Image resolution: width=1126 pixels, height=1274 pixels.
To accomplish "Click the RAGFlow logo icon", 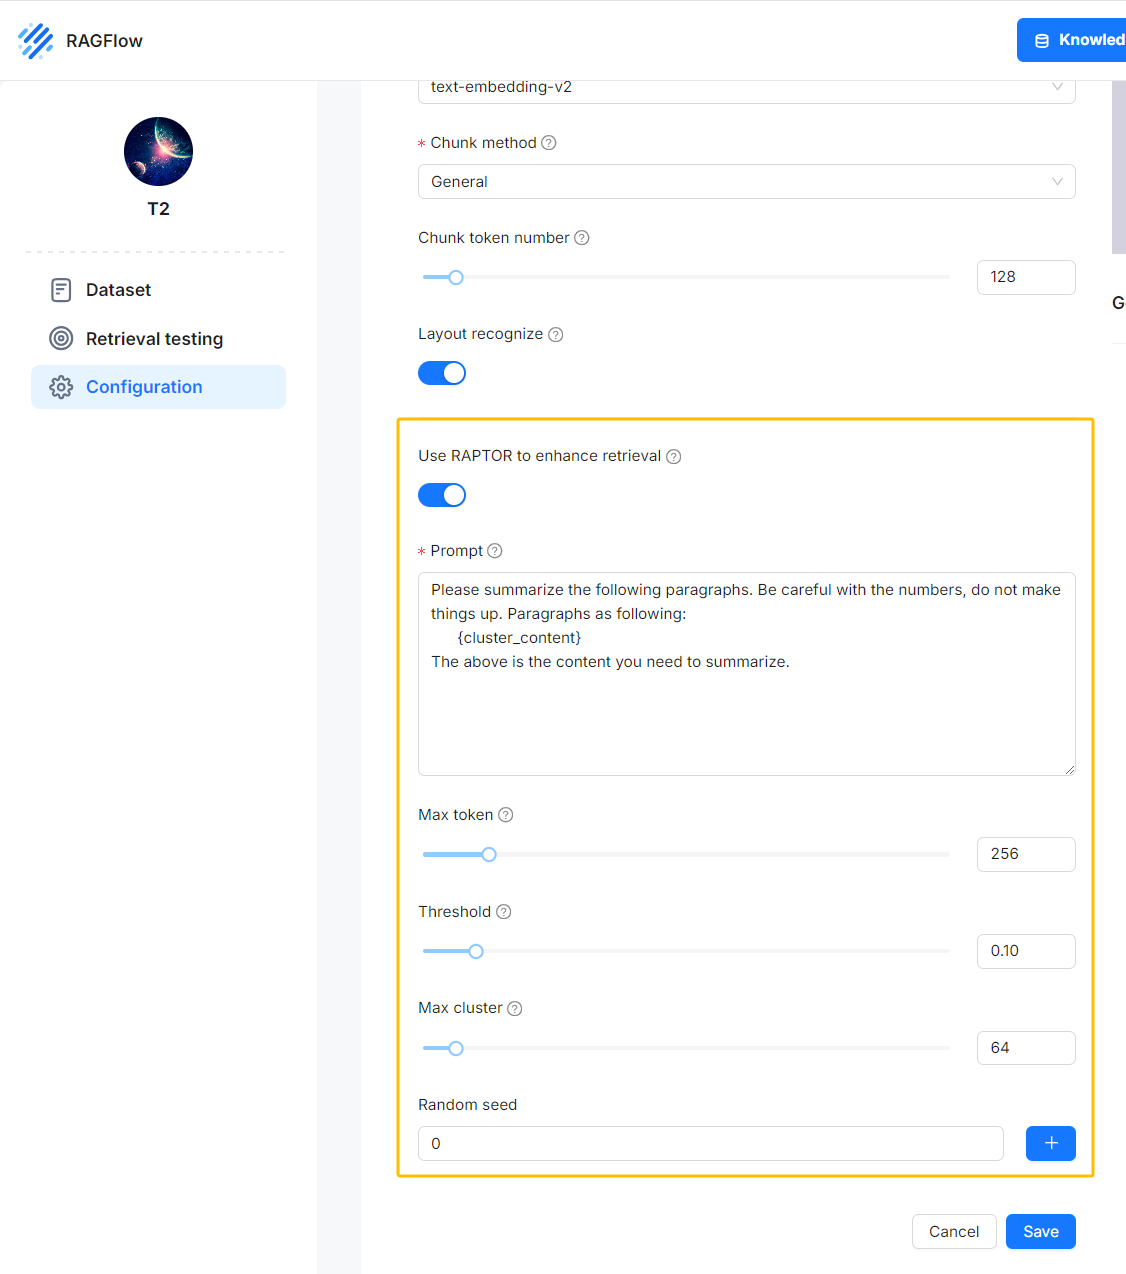I will click(x=36, y=41).
